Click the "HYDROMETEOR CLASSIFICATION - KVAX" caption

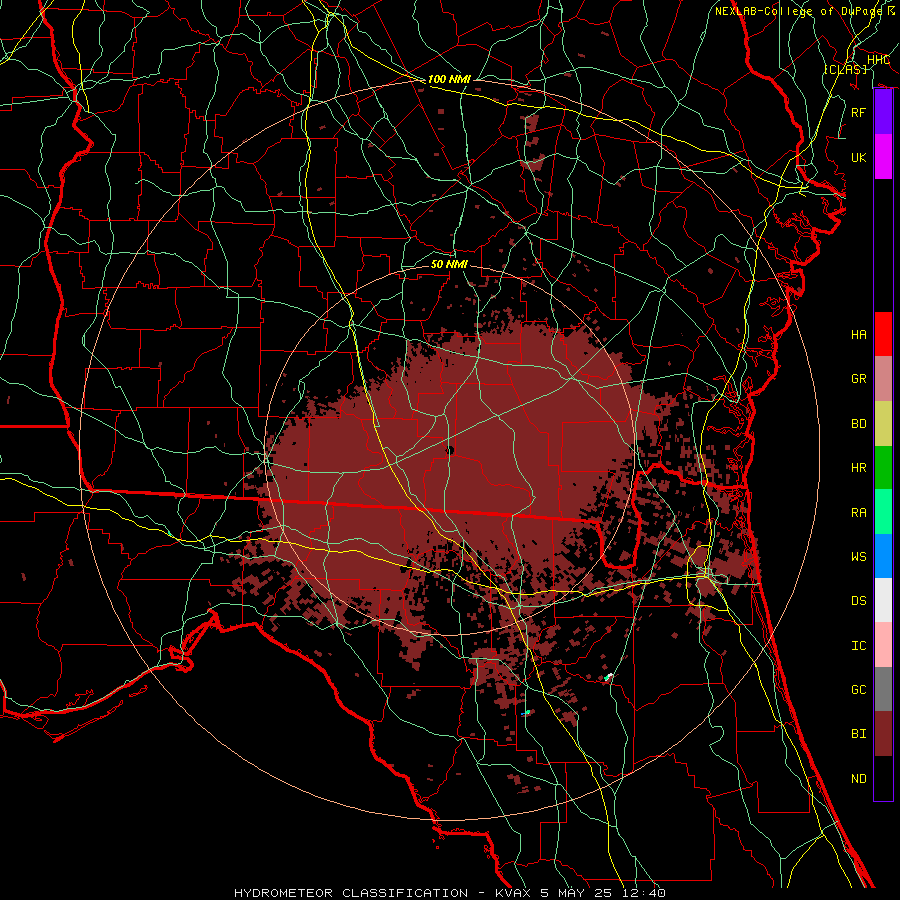(385, 893)
